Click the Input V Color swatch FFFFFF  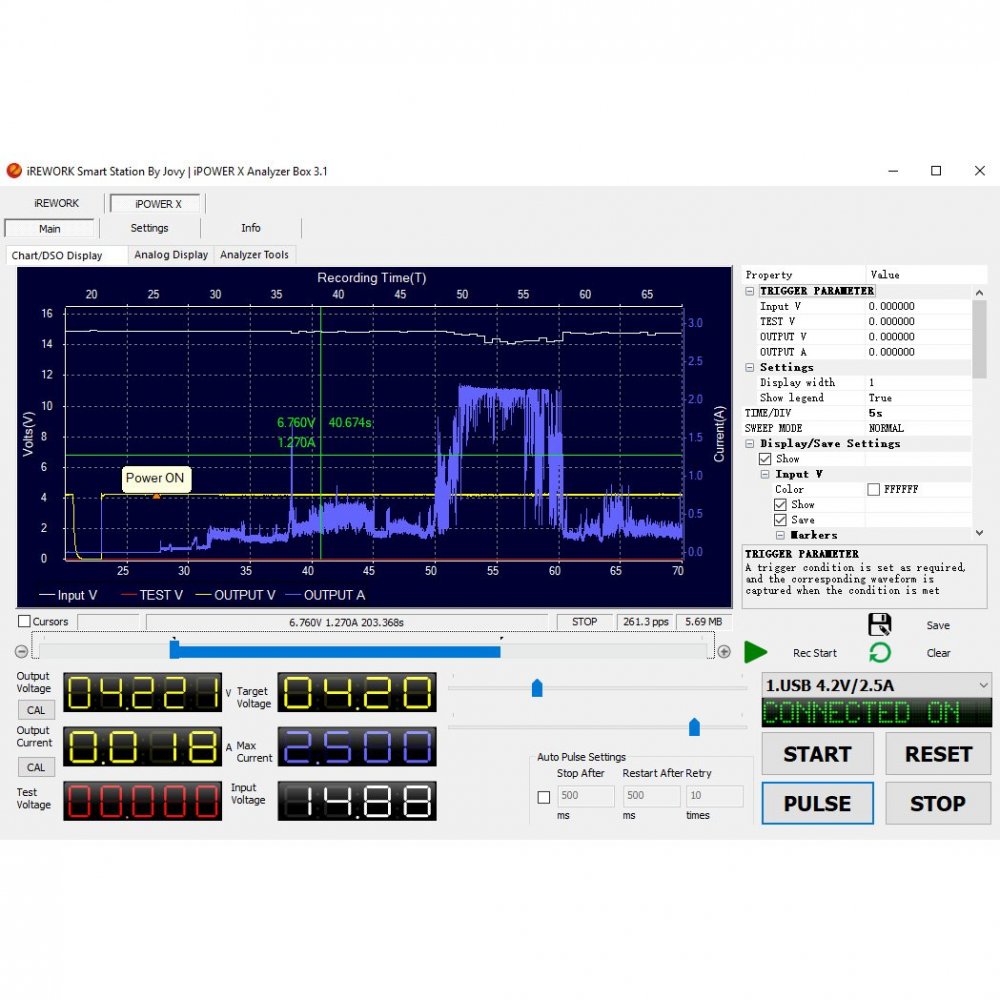874,489
